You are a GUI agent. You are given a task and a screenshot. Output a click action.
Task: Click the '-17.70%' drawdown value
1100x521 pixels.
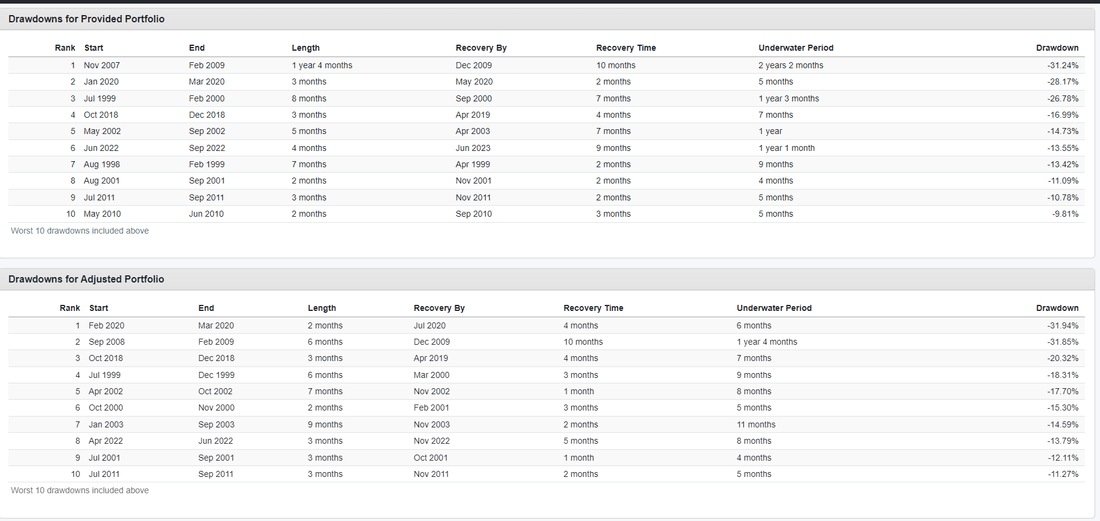coord(1063,391)
